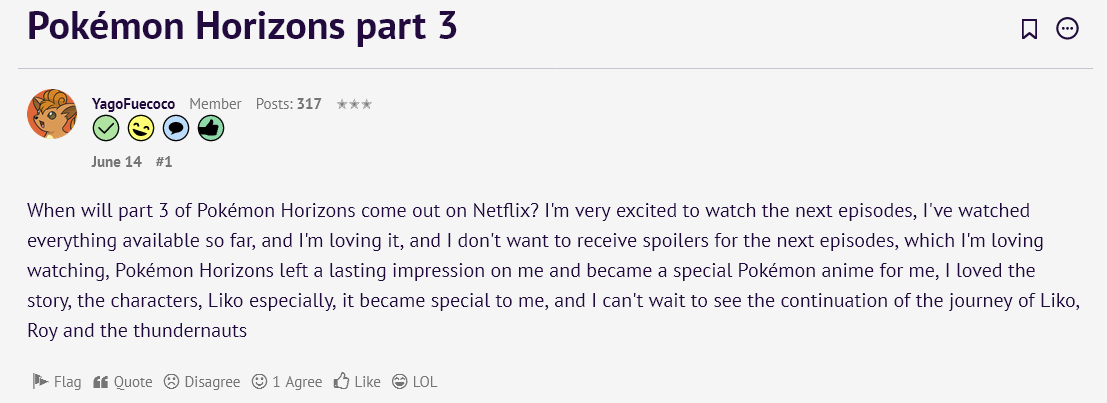
Task: React with LOL to the post
Action: (415, 381)
